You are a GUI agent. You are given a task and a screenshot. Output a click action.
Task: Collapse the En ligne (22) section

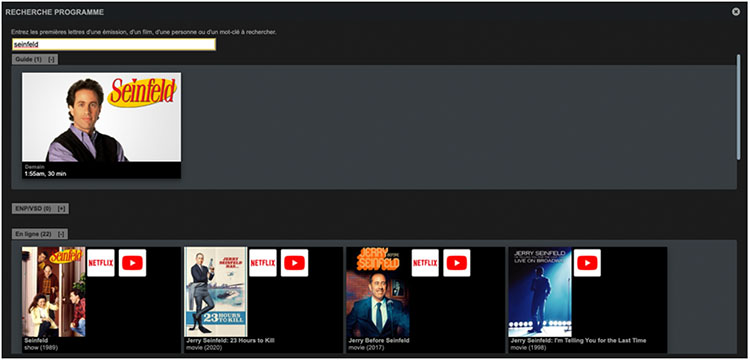click(61, 234)
